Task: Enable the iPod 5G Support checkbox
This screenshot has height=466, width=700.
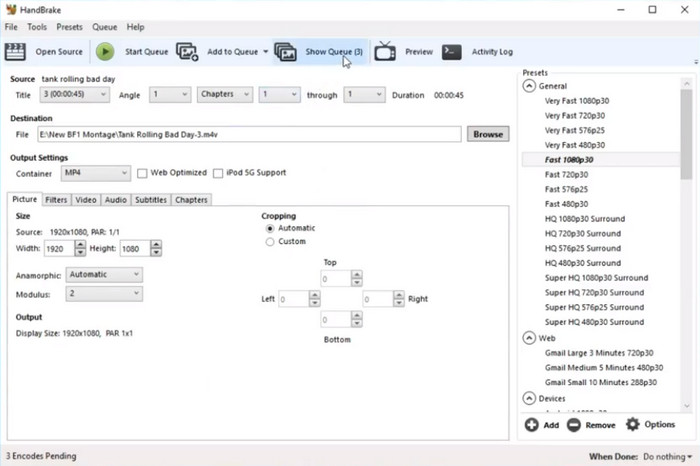Action: (x=218, y=173)
